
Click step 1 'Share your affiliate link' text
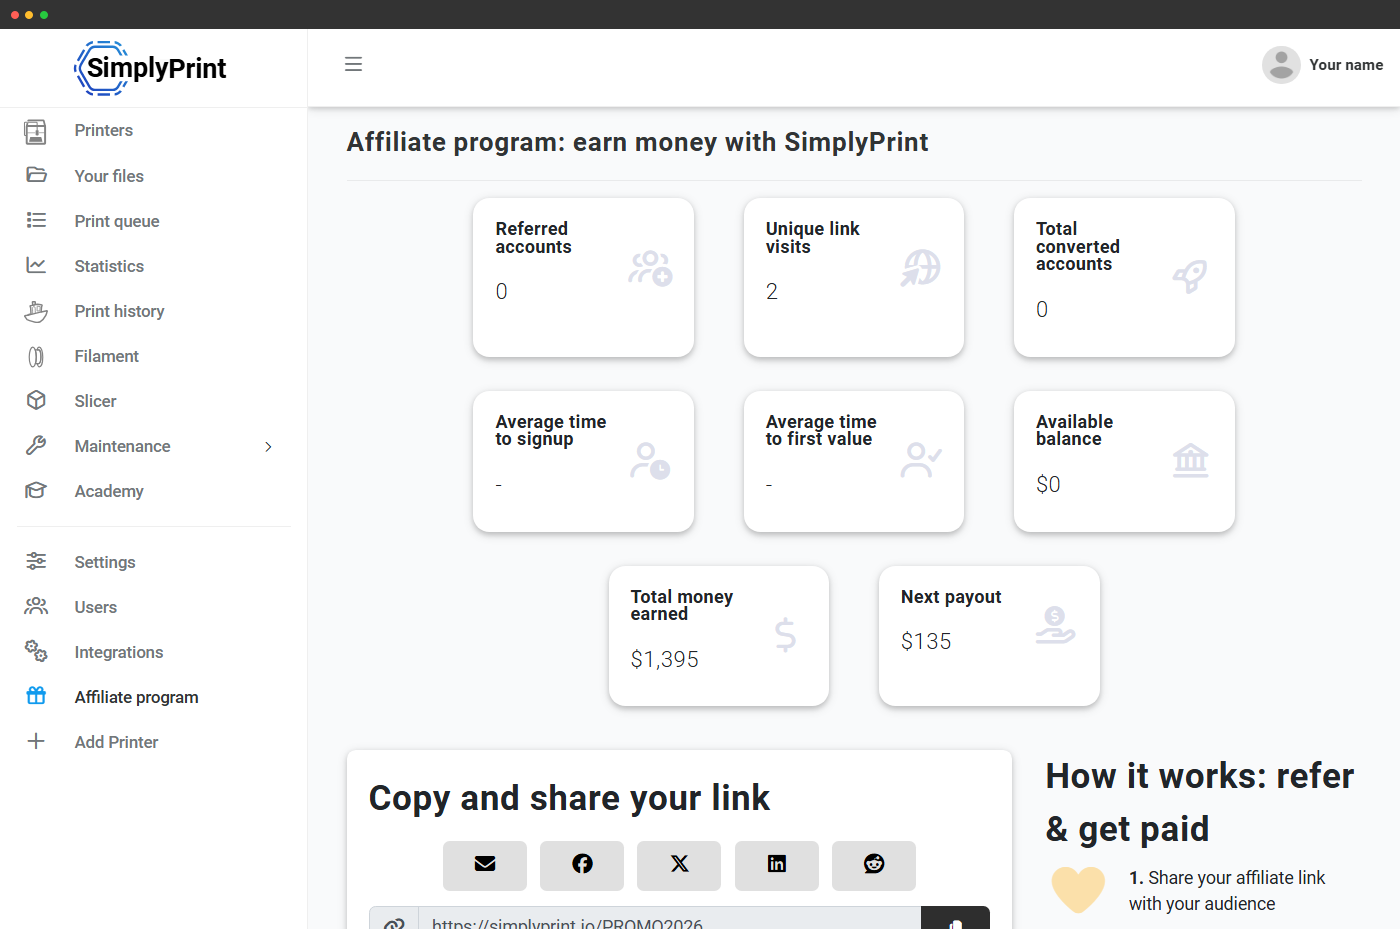pyautogui.click(x=1227, y=890)
